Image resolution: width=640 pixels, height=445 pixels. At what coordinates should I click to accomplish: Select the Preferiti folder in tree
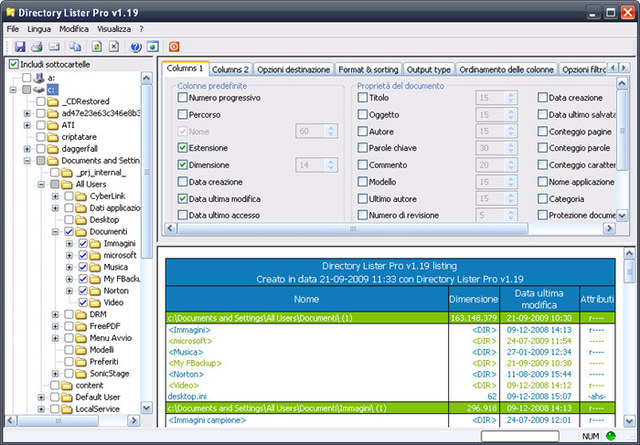pos(104,362)
